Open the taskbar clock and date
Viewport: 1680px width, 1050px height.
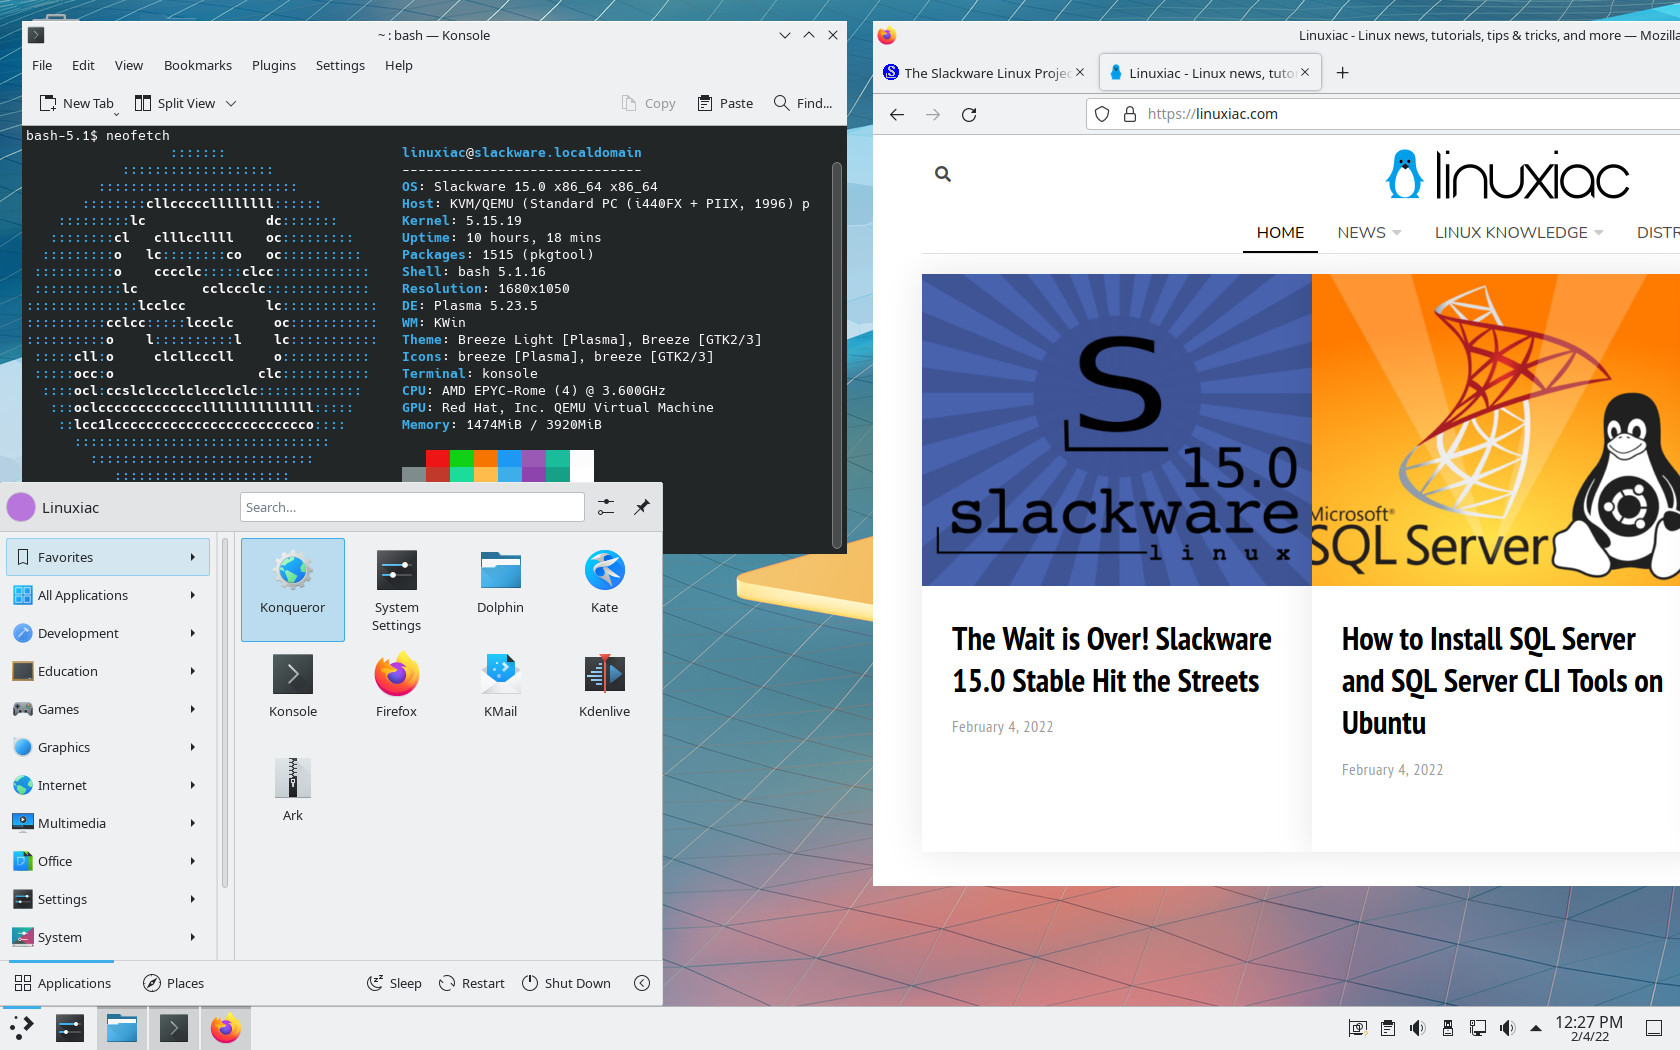pos(1589,1028)
